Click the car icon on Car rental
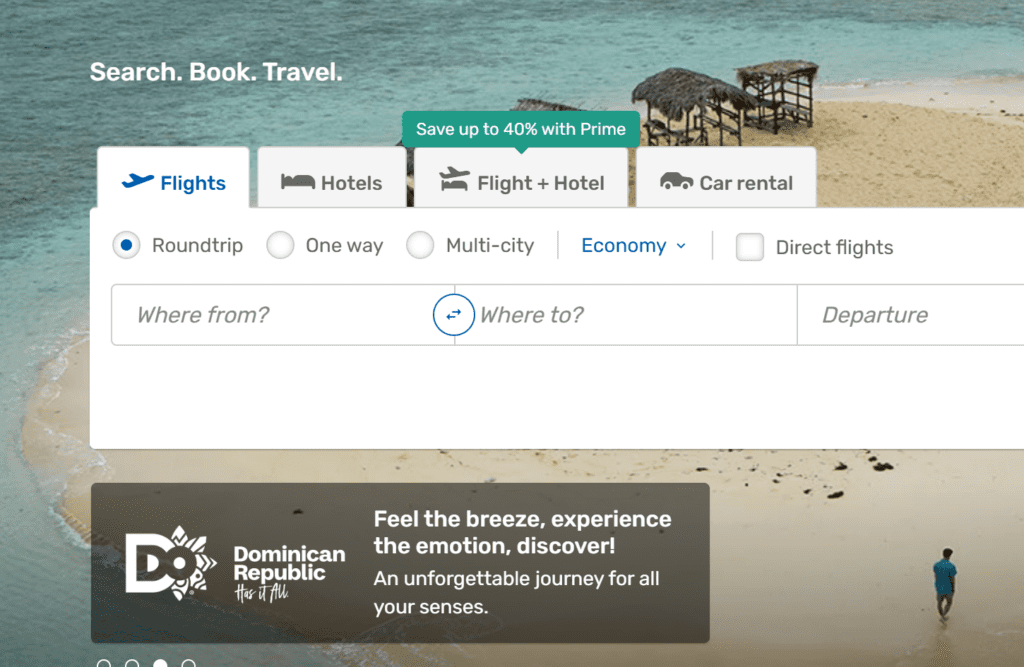Screen dimensions: 1024x667 tap(677, 182)
